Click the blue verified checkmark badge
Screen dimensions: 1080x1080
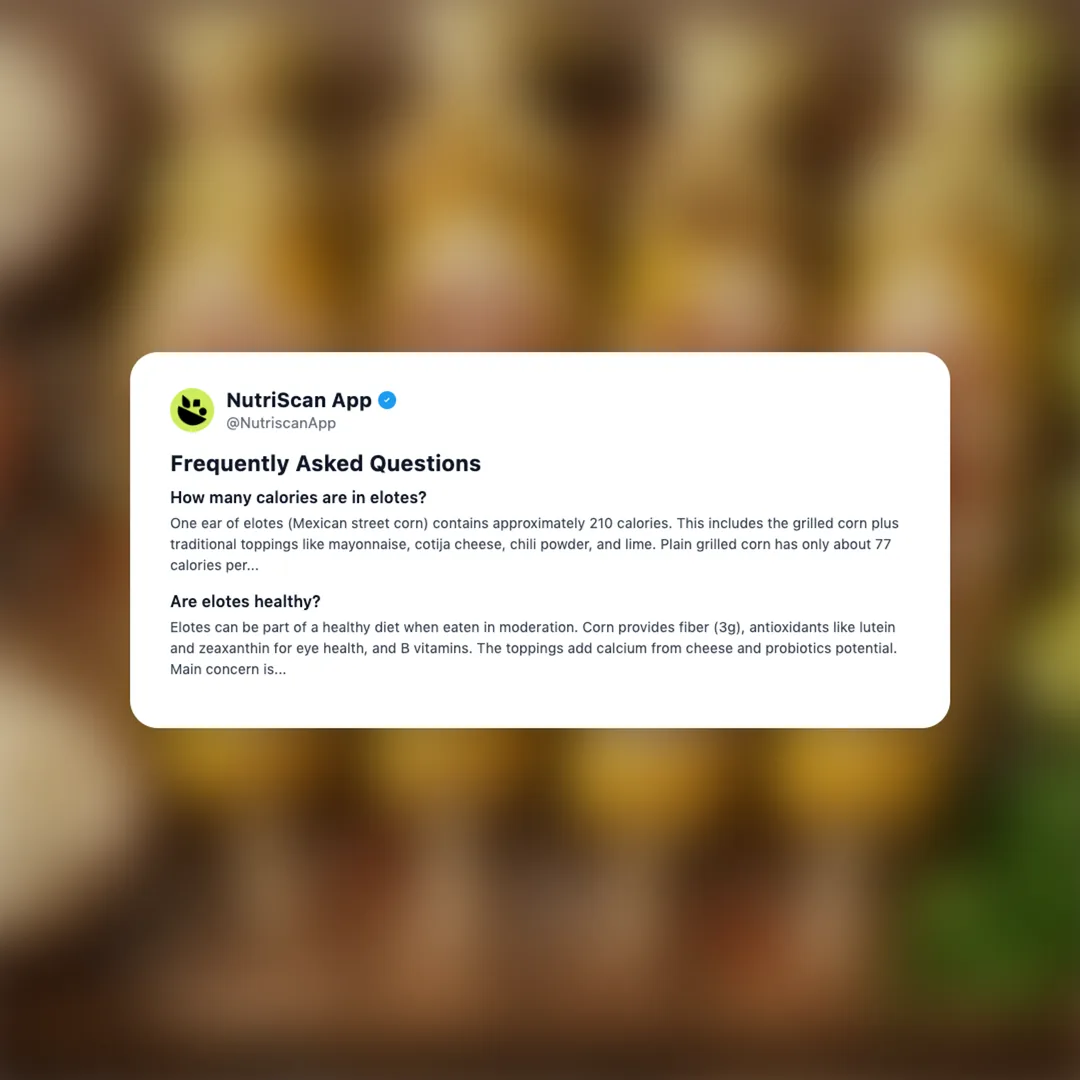[x=387, y=400]
